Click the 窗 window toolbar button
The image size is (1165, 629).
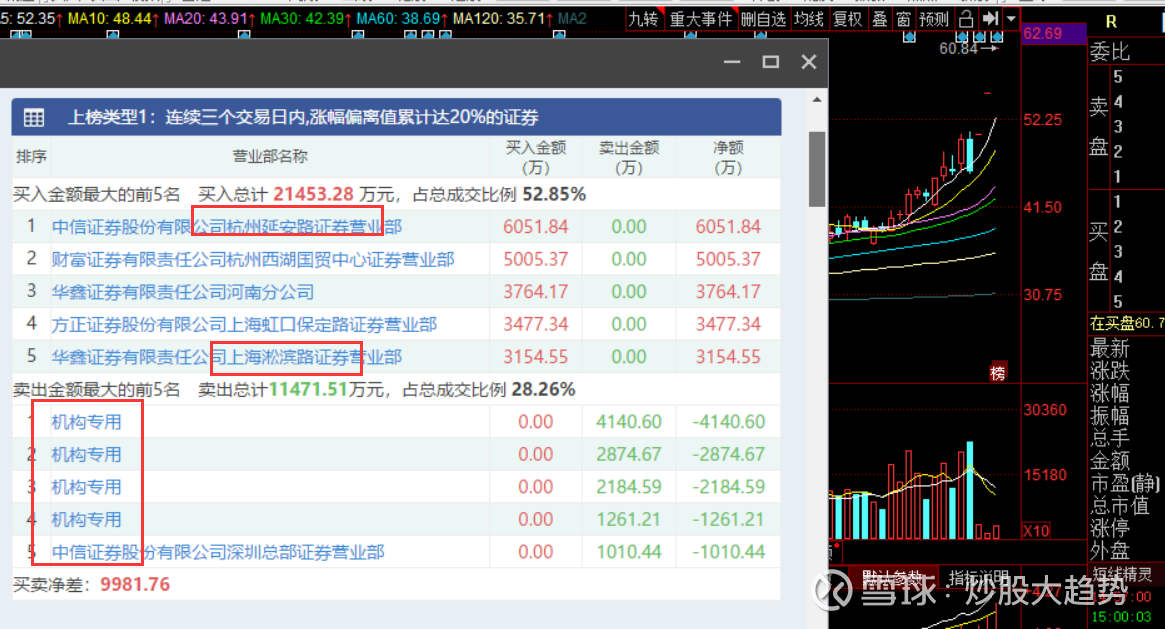coord(903,19)
